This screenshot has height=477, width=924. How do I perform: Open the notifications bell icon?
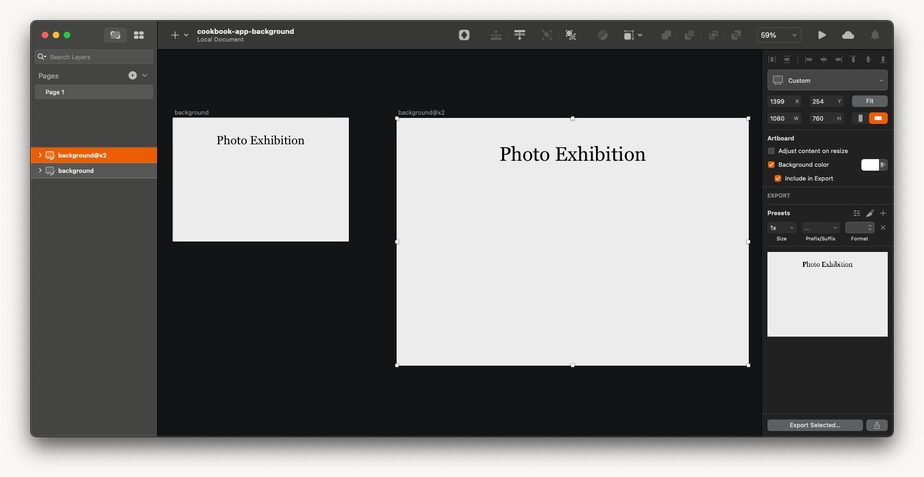[875, 35]
